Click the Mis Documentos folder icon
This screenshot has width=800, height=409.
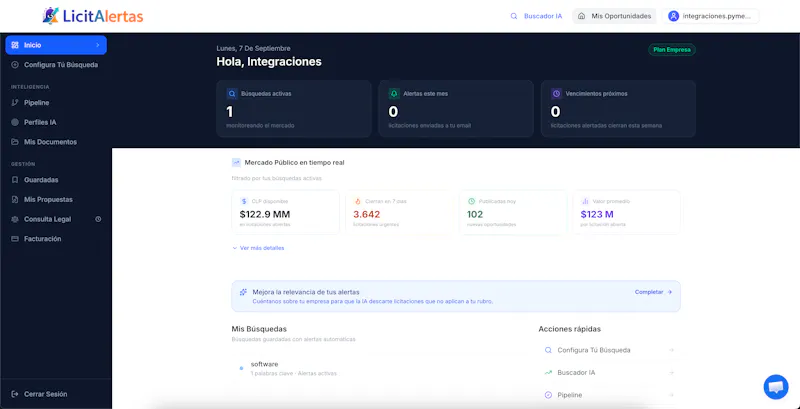[15, 142]
